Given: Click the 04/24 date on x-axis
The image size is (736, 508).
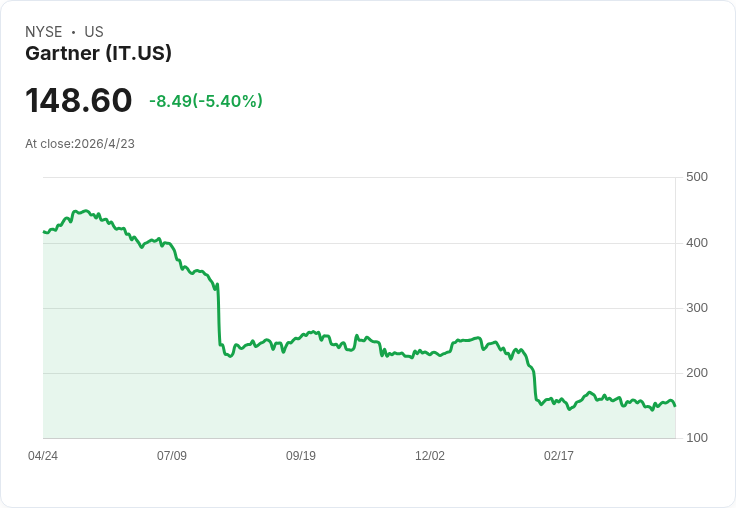Looking at the screenshot, I should pos(43,456).
